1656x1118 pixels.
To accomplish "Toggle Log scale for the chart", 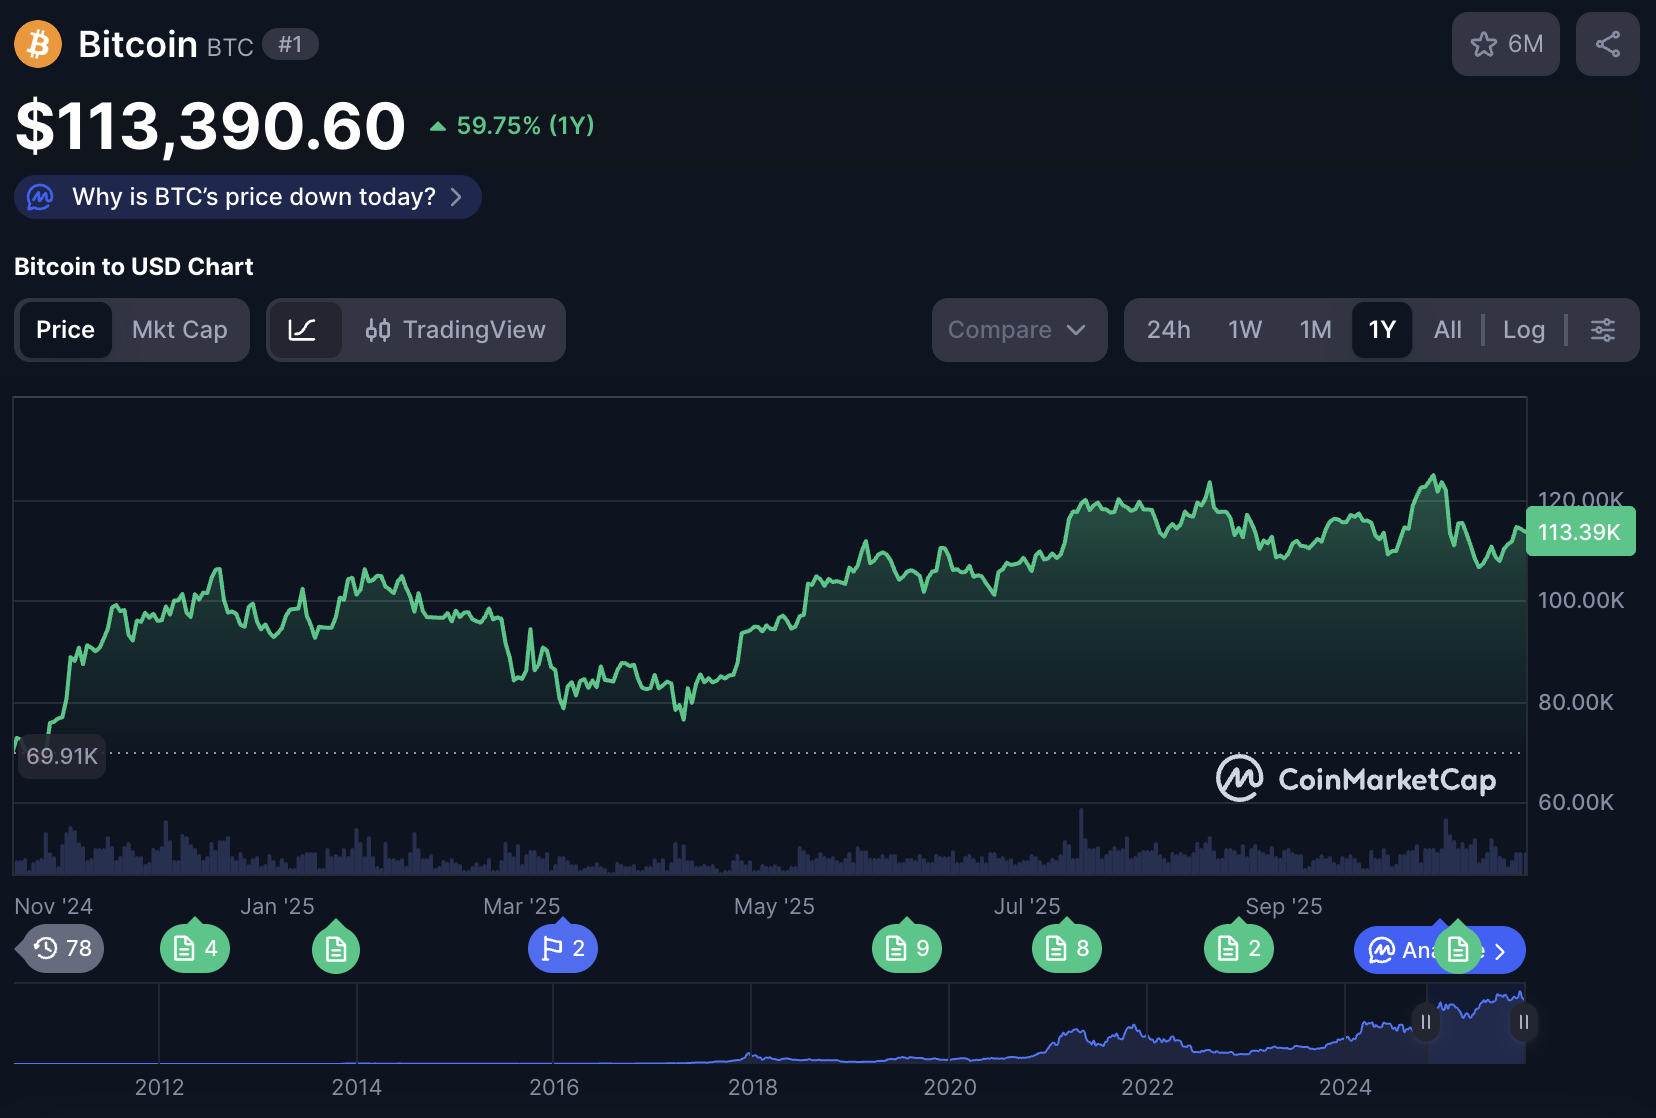I will click(1523, 329).
